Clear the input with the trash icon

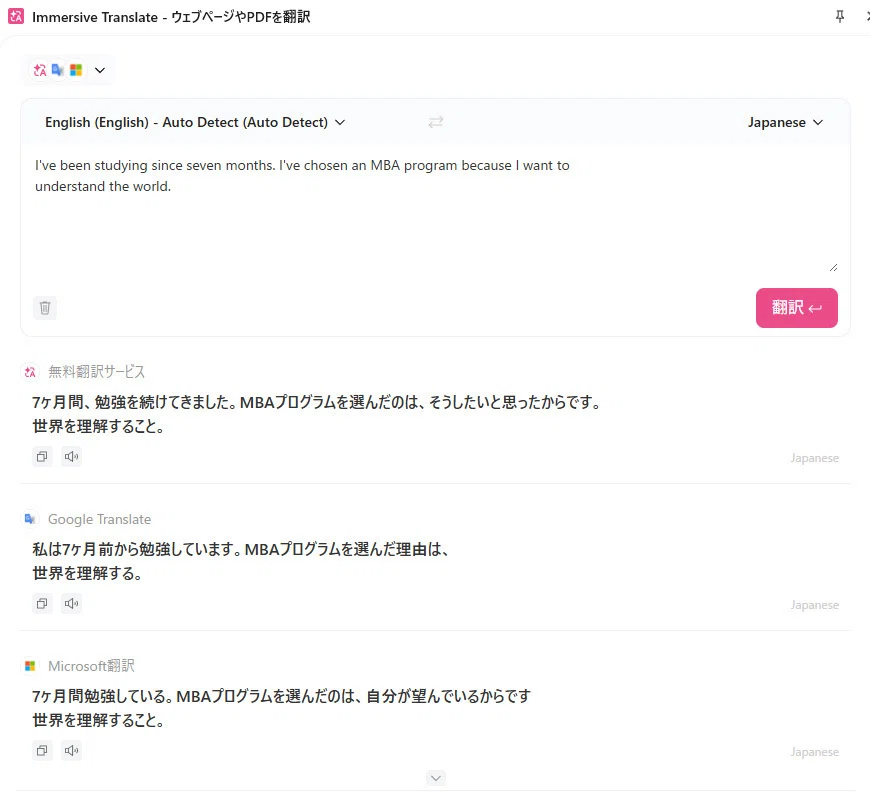coord(45,307)
